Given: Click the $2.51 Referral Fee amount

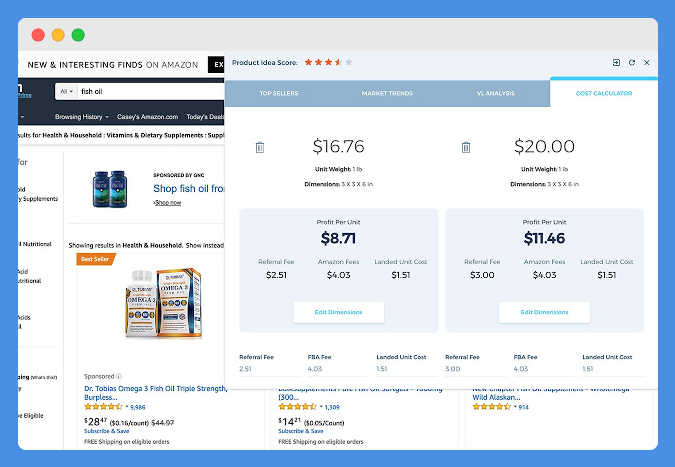Looking at the screenshot, I should click(x=276, y=275).
